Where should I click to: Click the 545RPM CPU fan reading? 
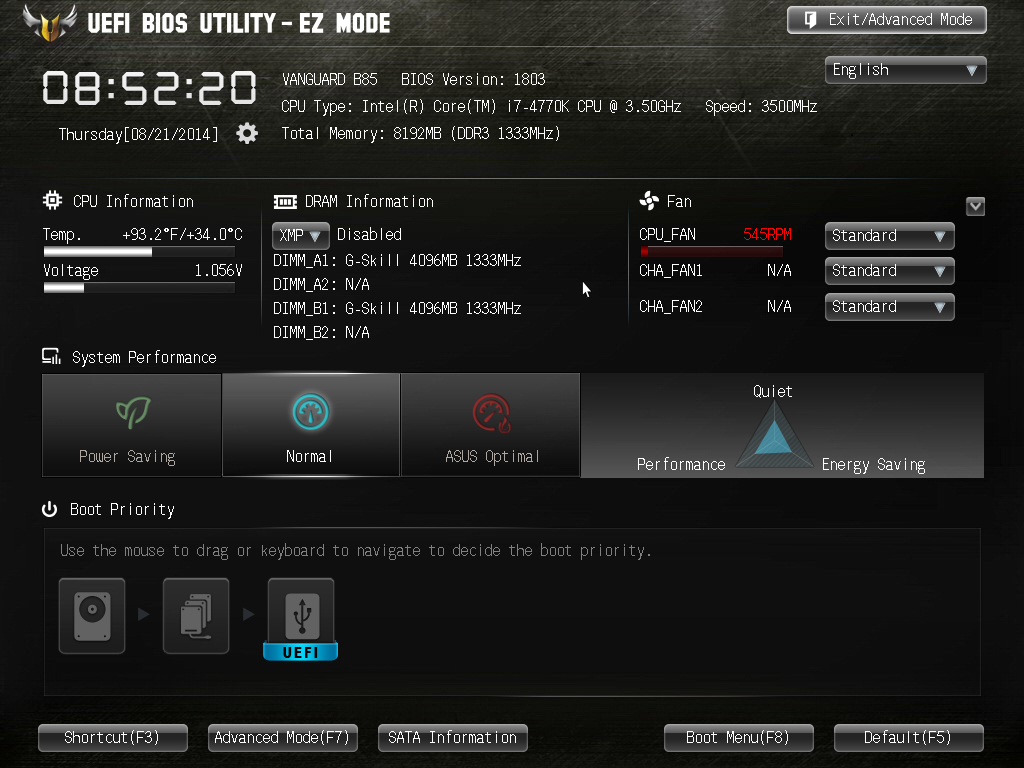(x=767, y=234)
